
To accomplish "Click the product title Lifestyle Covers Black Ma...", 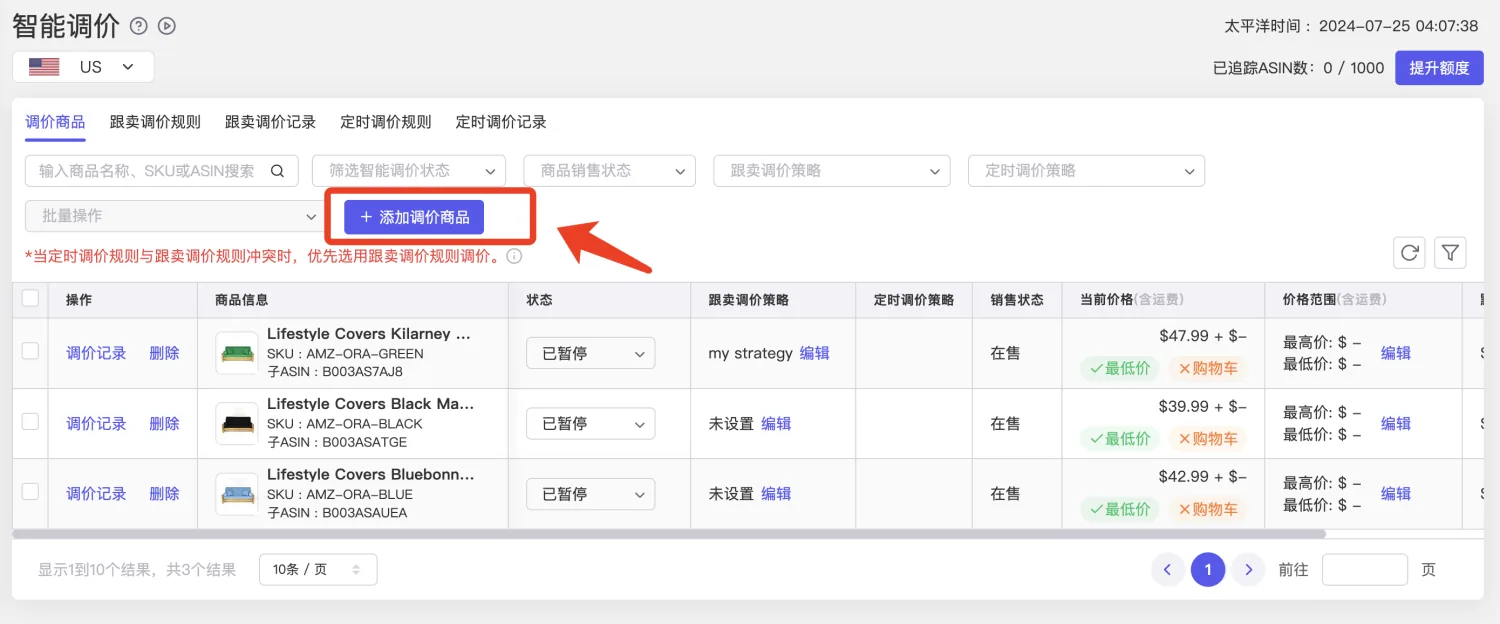I will 370,404.
